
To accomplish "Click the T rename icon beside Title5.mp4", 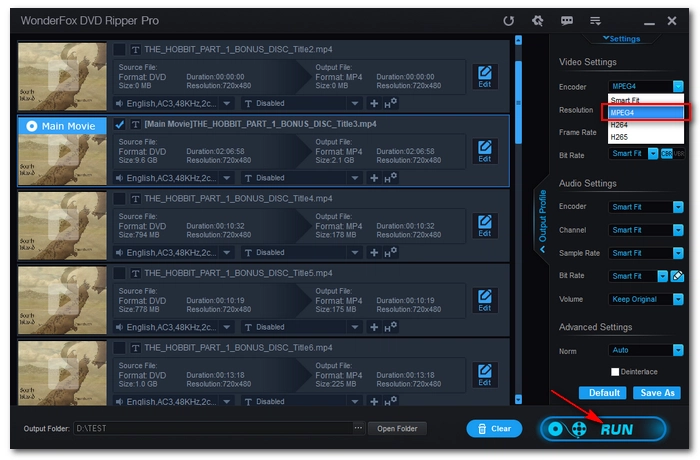I will 135,273.
